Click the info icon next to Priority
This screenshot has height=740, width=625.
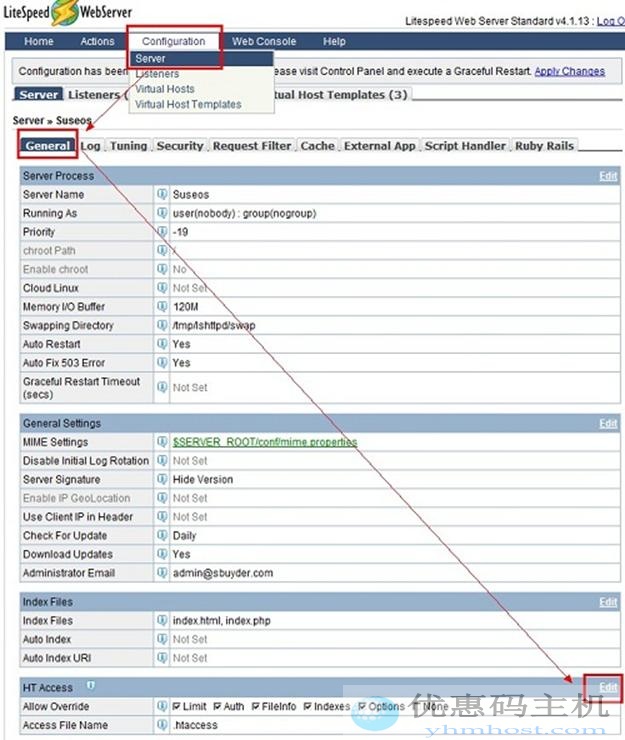(162, 232)
